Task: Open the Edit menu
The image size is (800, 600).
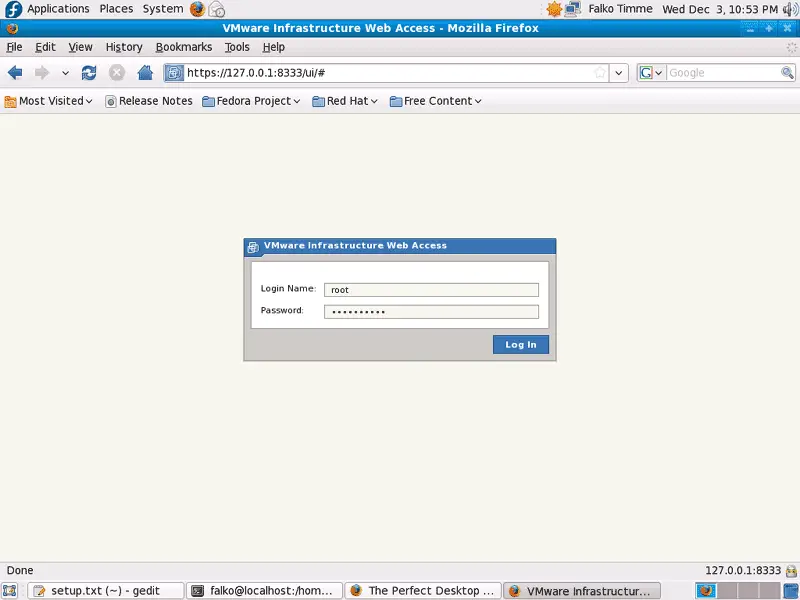Action: [x=45, y=47]
